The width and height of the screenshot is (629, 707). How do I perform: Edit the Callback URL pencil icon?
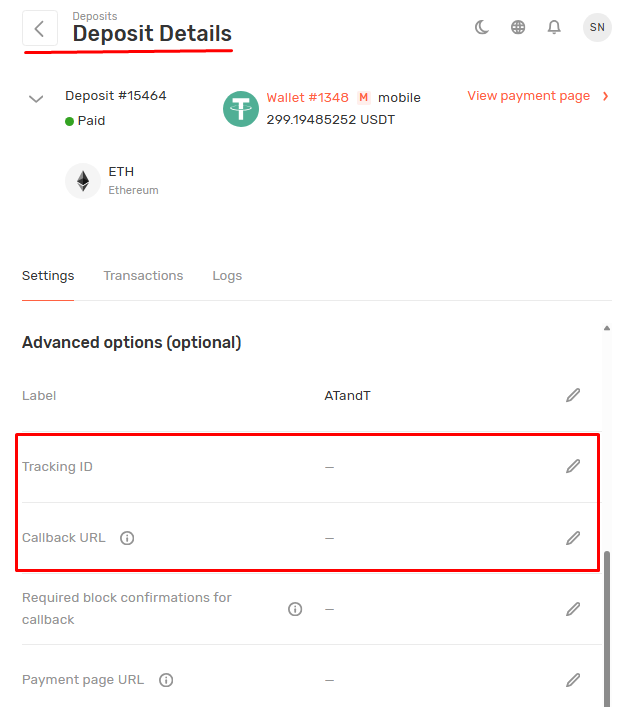point(573,538)
